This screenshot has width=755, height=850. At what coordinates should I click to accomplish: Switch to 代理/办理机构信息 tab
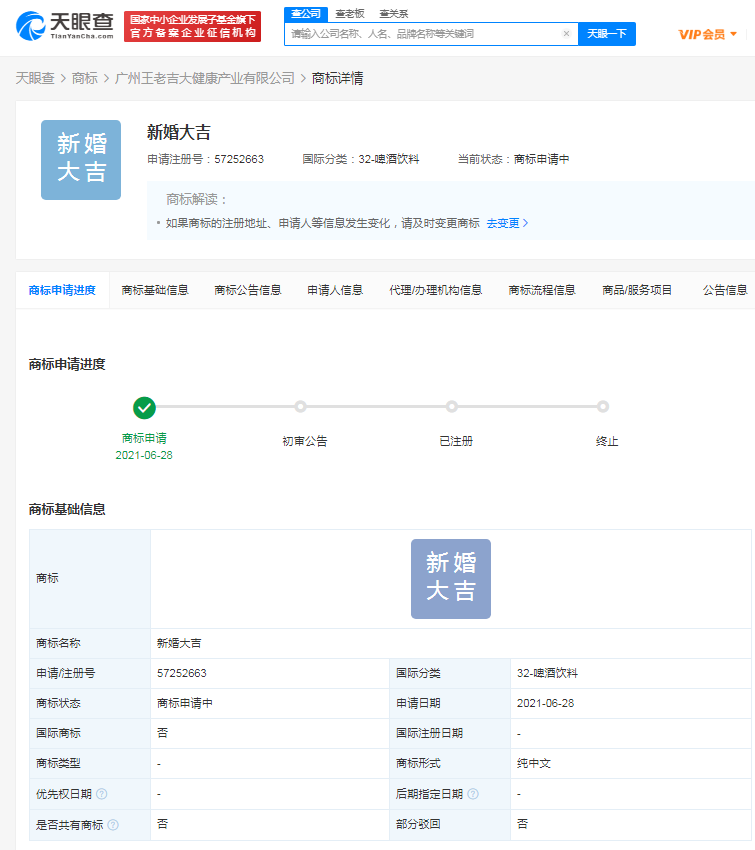[436, 290]
